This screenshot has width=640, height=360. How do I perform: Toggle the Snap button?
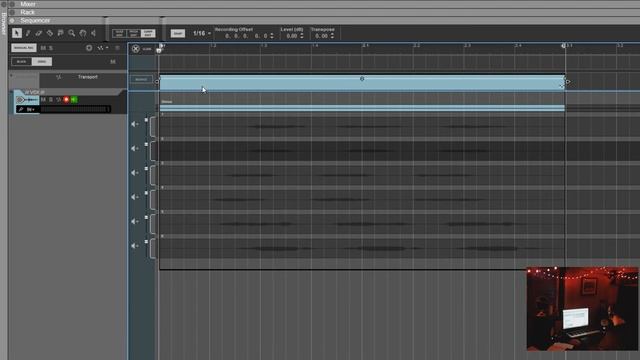pos(178,33)
